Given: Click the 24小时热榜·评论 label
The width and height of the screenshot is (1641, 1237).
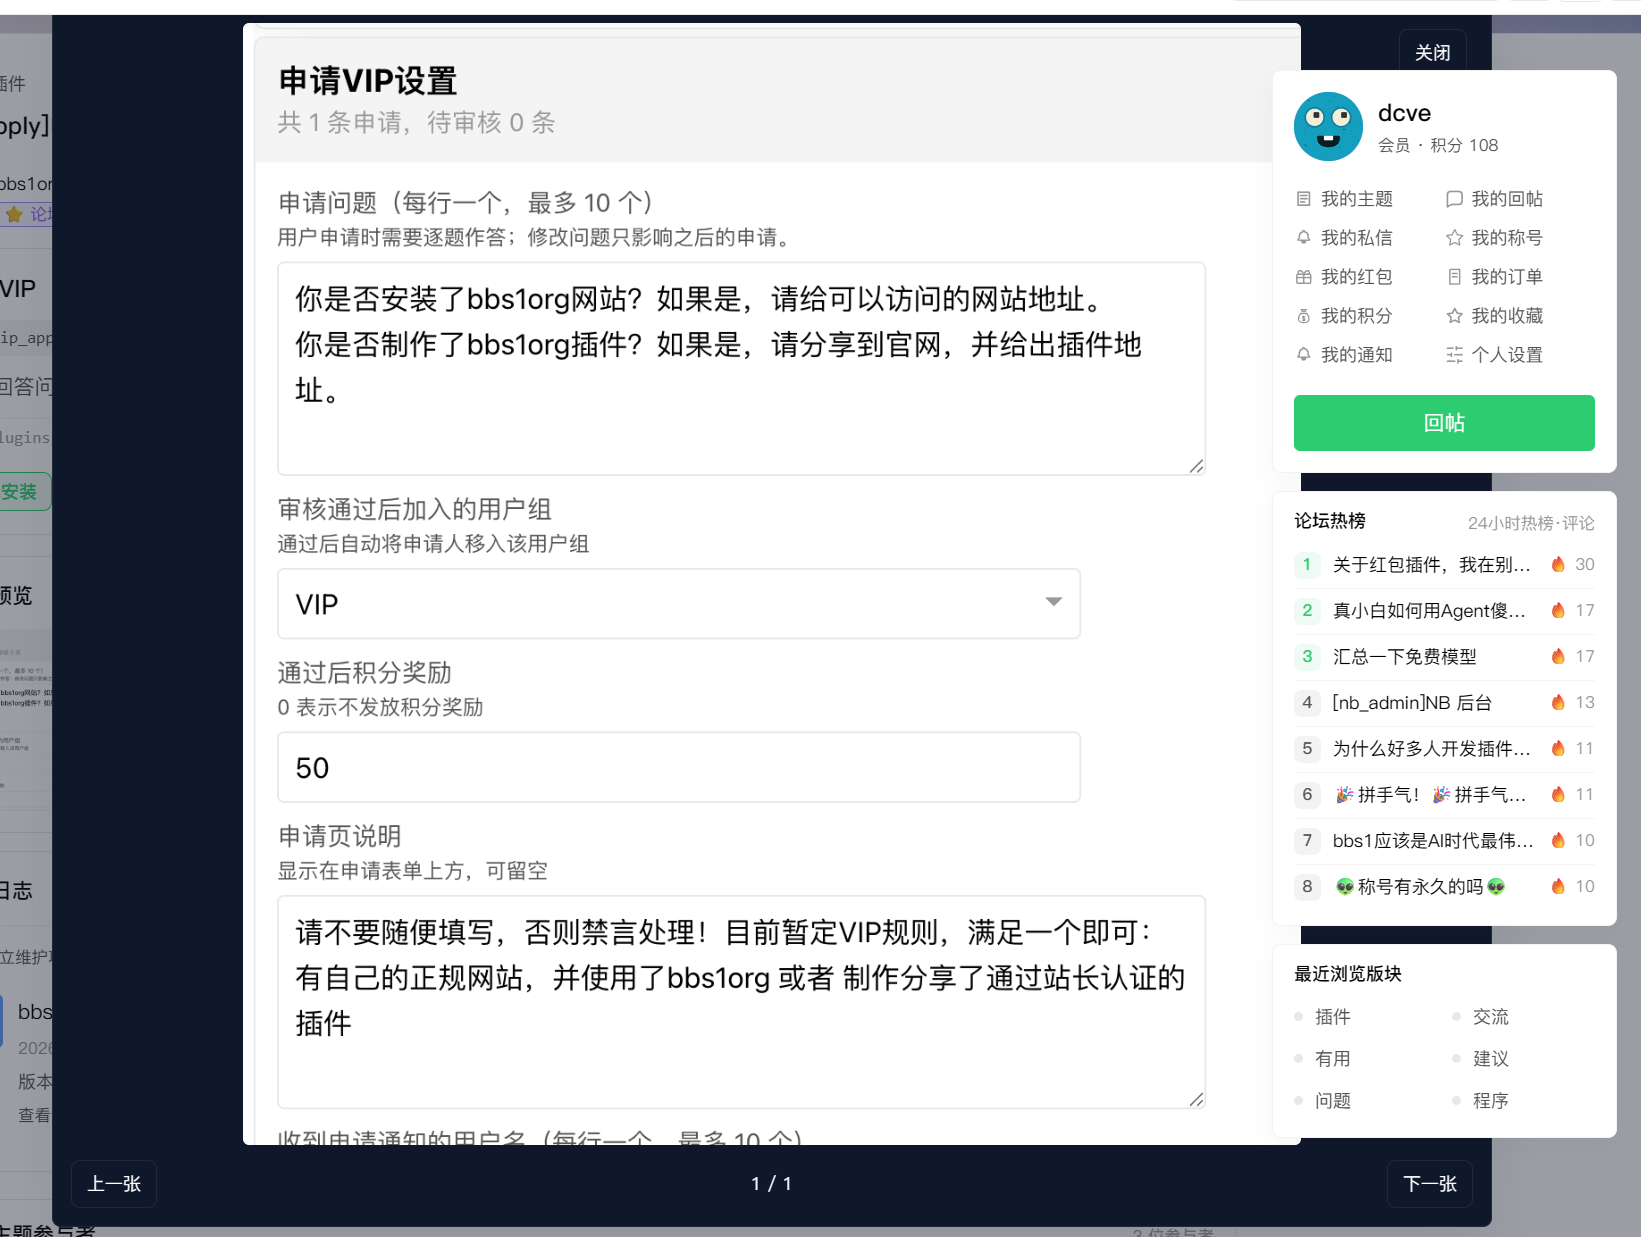Looking at the screenshot, I should (x=1531, y=523).
